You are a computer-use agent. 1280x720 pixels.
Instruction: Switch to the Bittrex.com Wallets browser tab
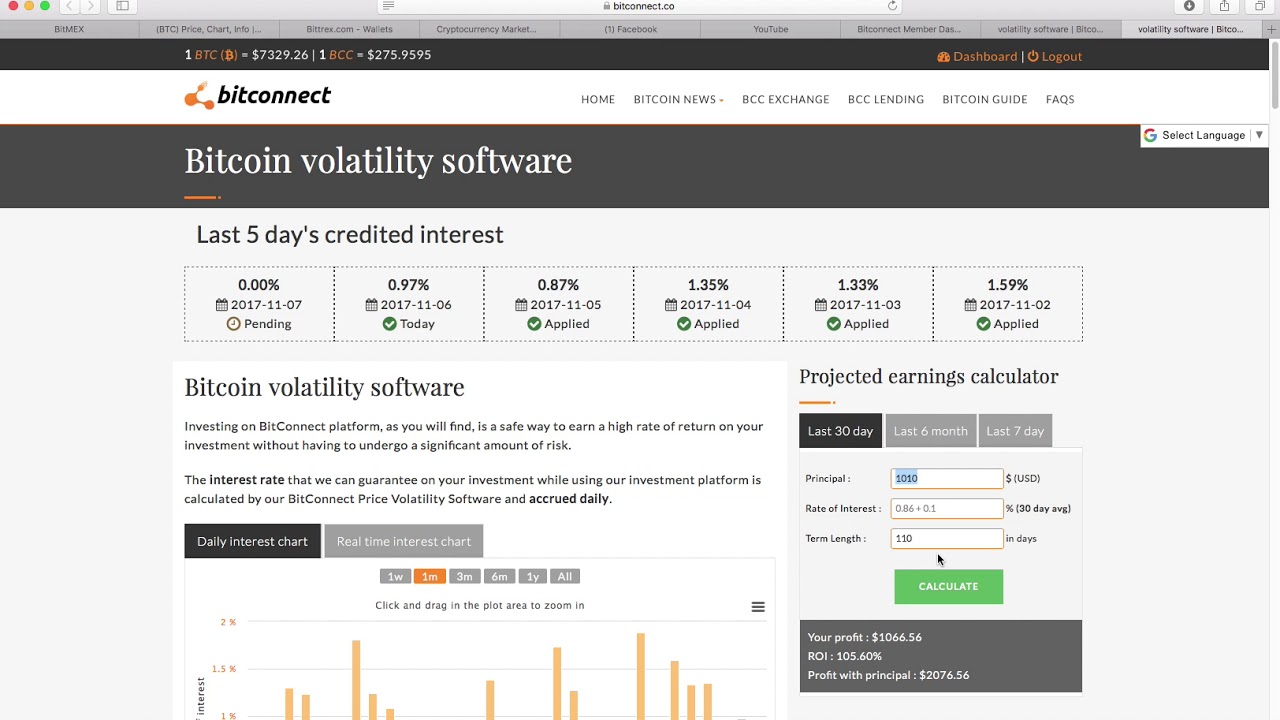click(x=349, y=29)
